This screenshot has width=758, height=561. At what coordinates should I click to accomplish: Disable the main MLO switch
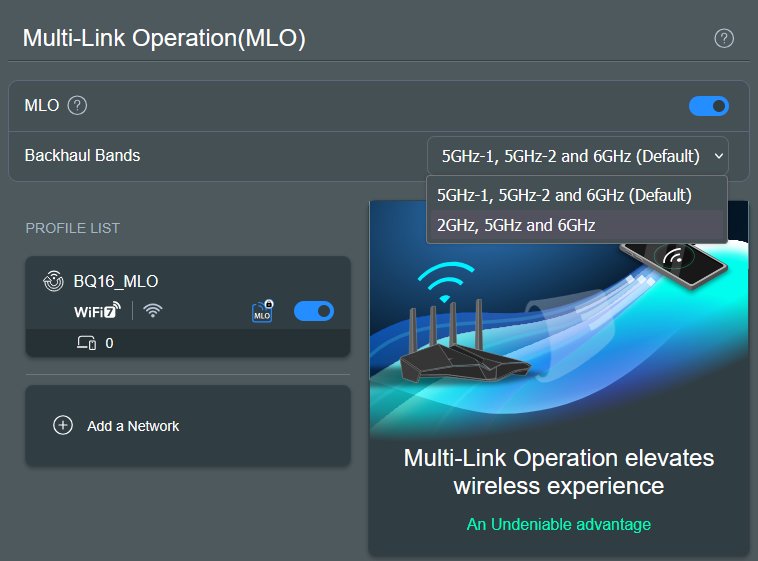click(708, 106)
